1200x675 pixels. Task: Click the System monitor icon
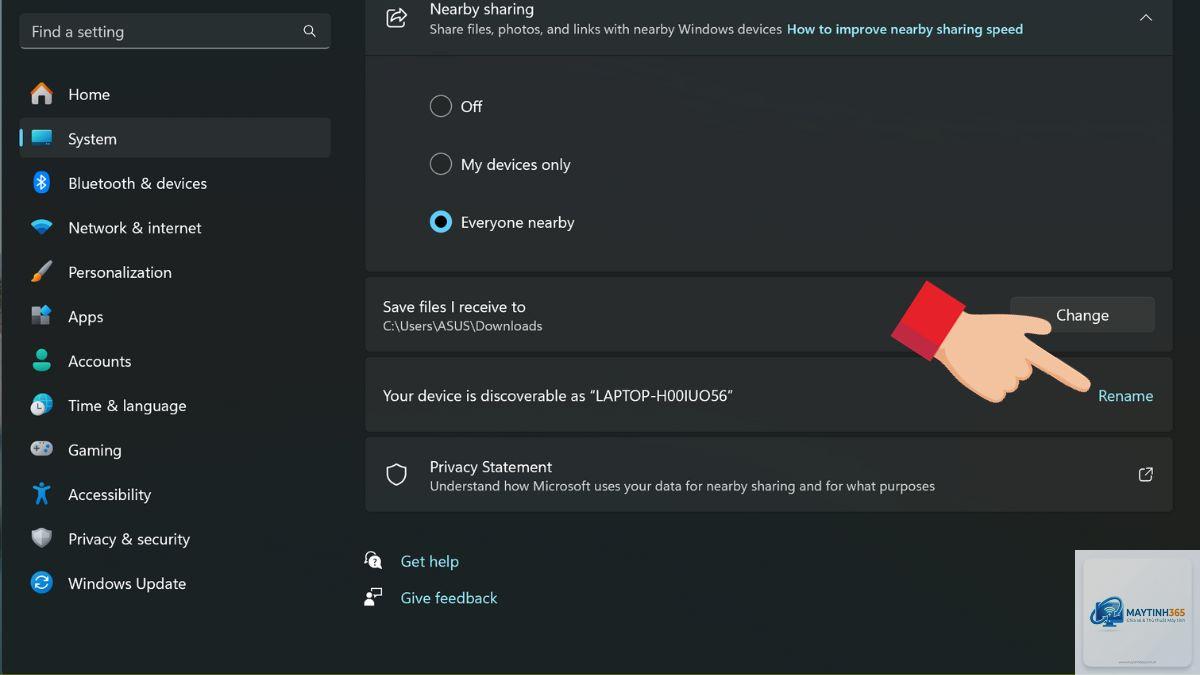click(42, 138)
